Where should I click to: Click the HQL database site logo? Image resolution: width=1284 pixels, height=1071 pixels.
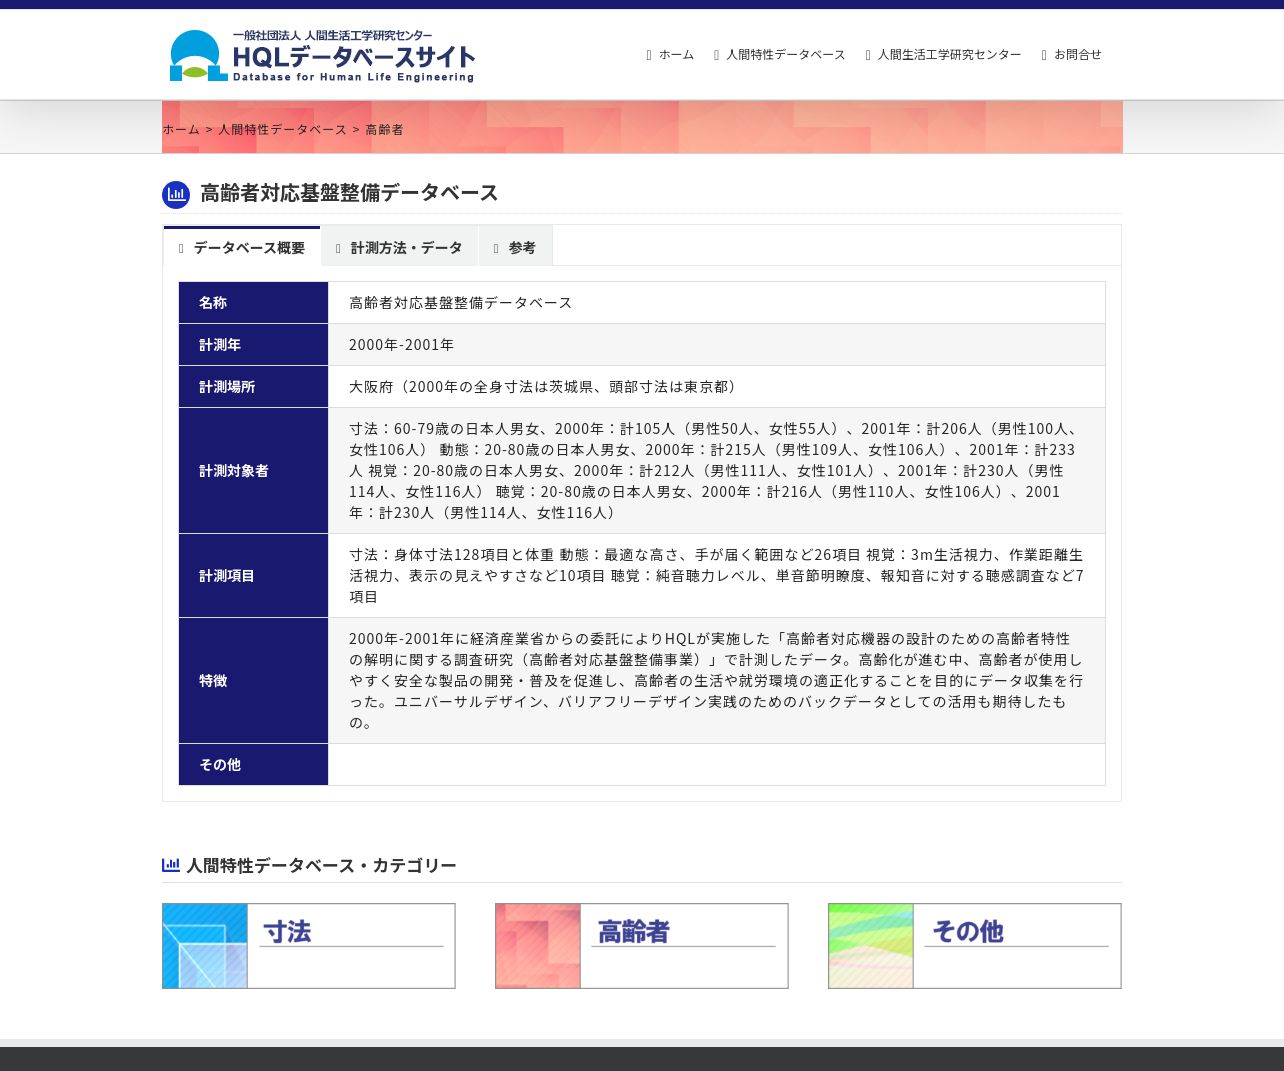pos(322,56)
